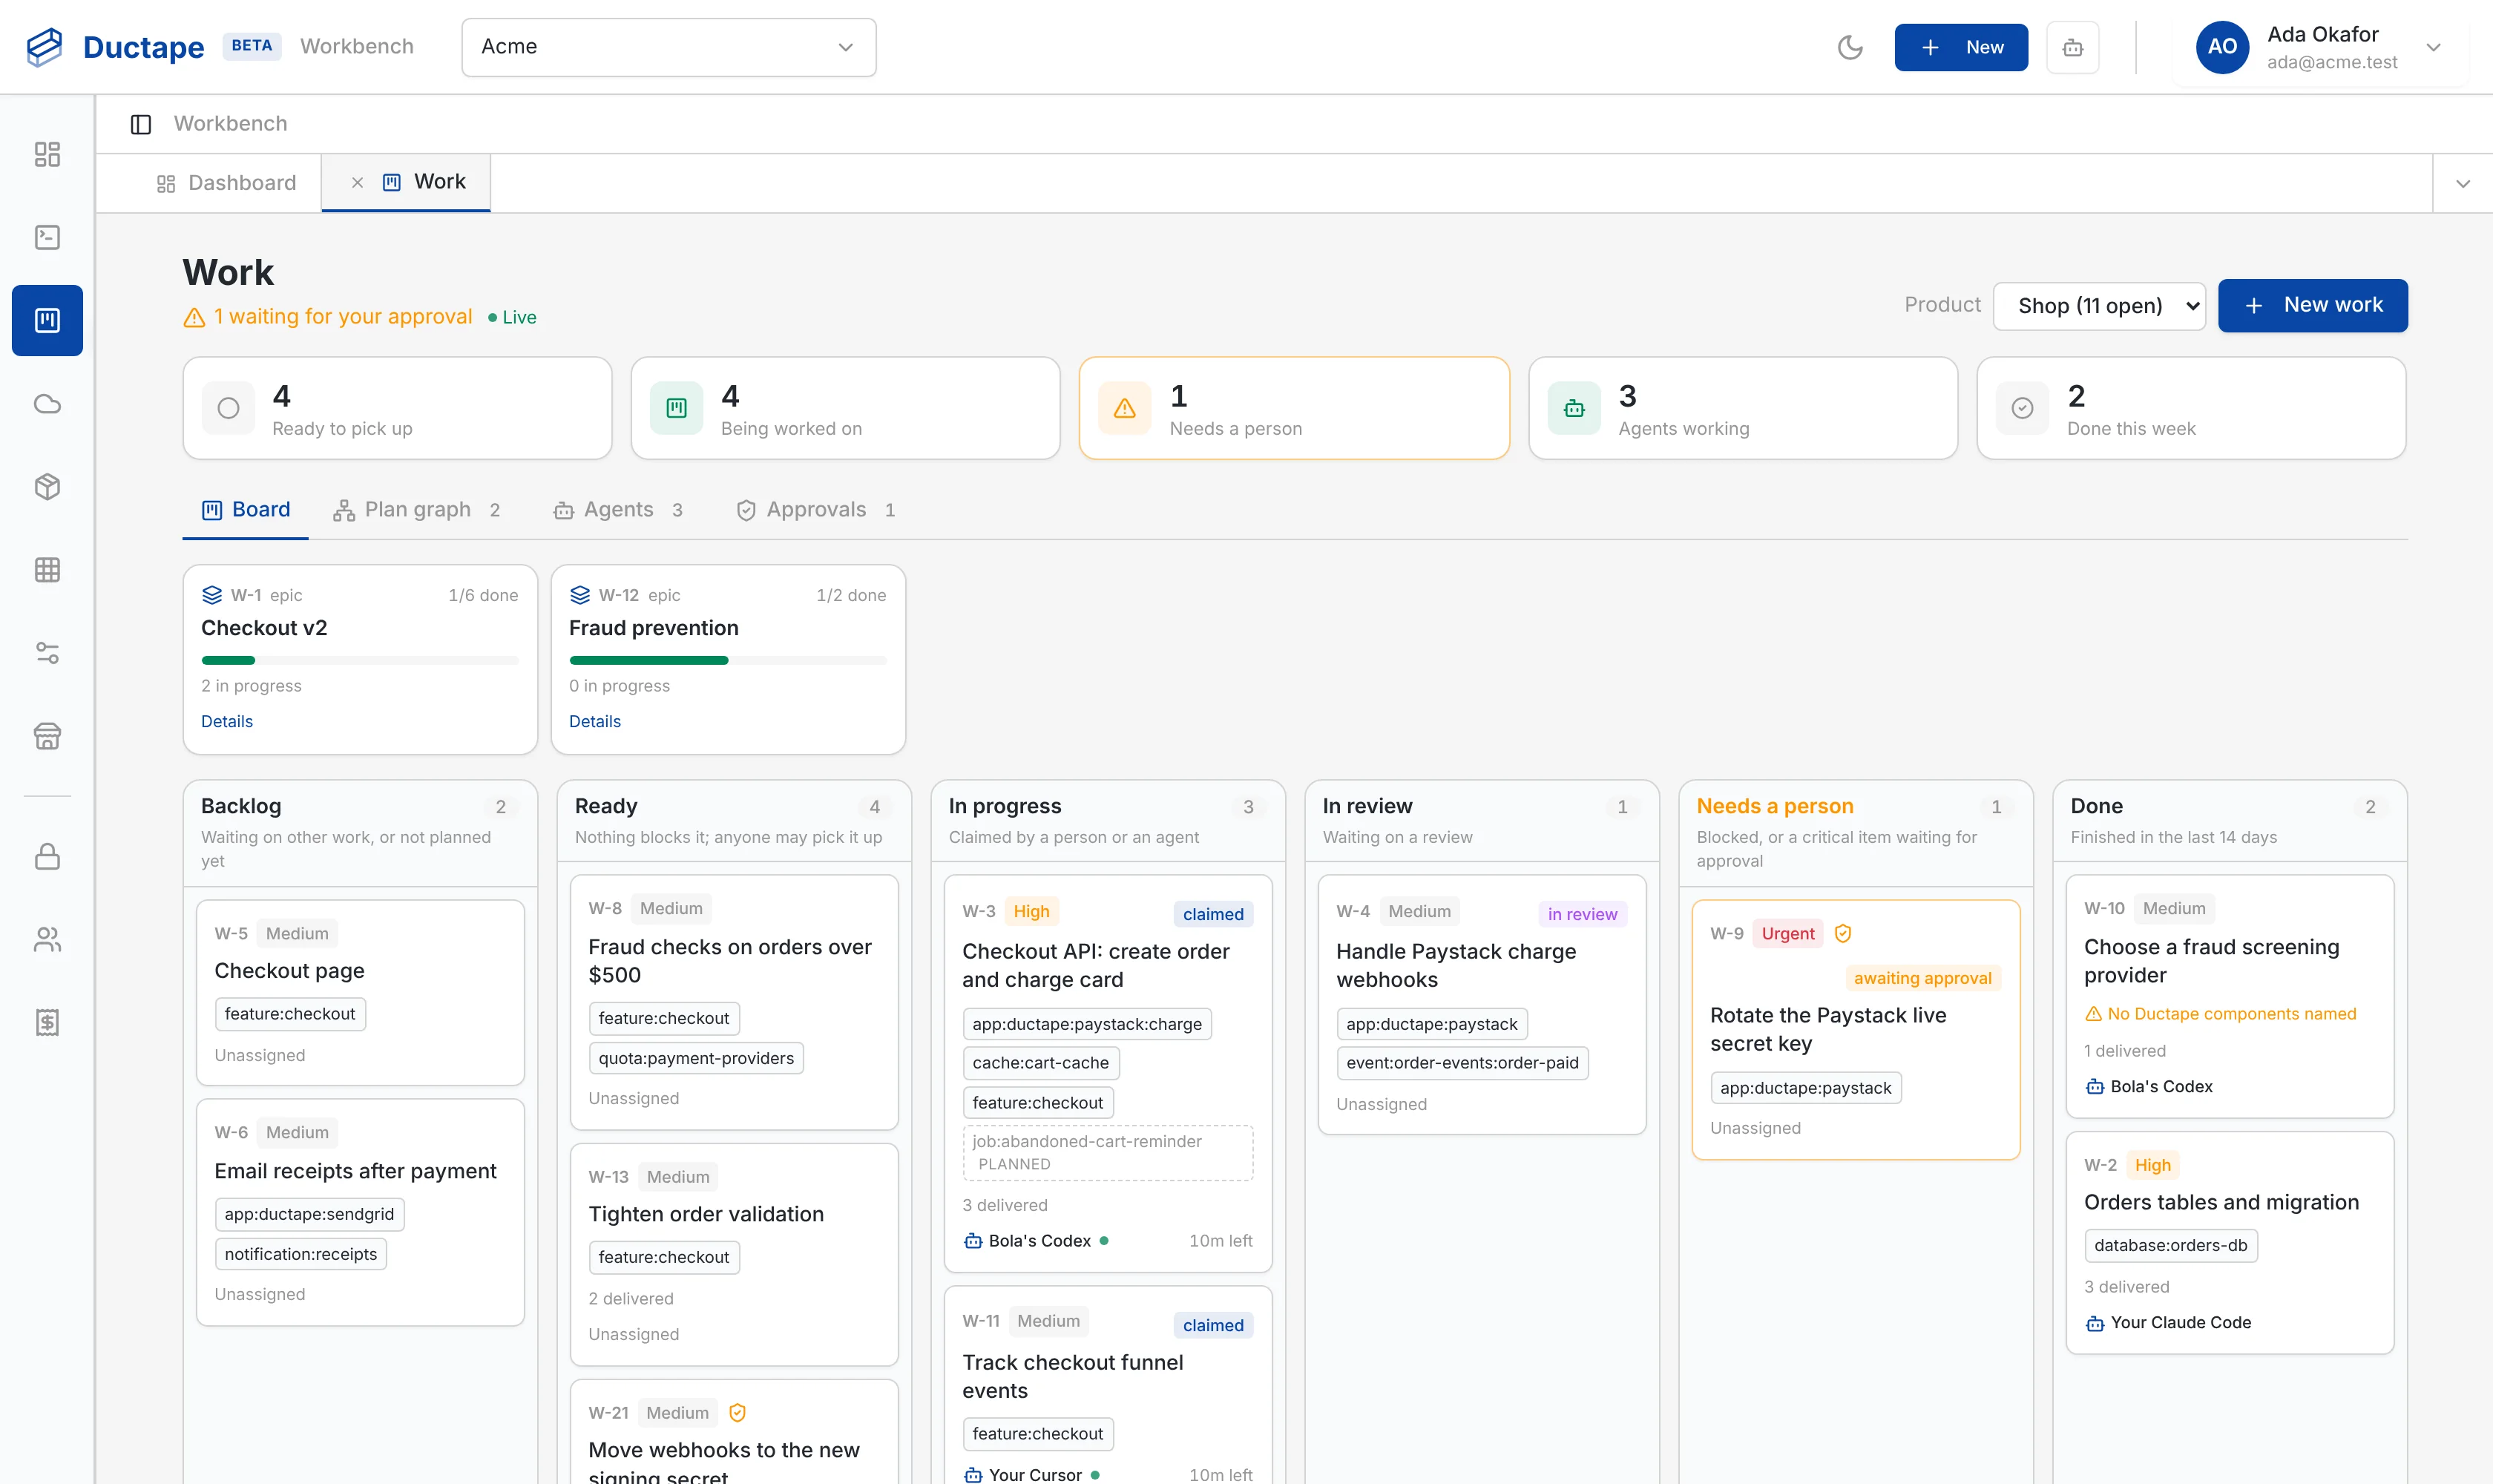Open the storefront icon in sidebar

[x=47, y=736]
